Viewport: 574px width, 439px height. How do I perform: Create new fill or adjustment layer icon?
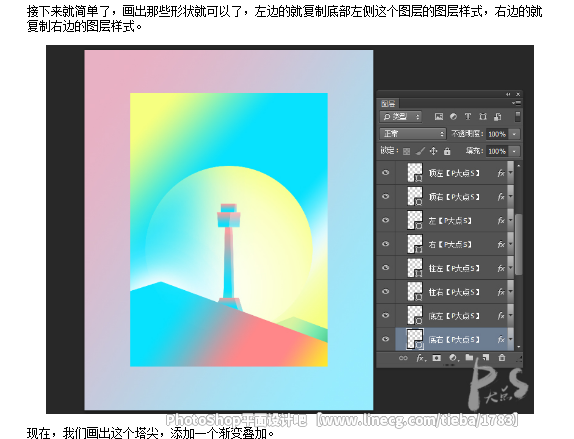453,358
